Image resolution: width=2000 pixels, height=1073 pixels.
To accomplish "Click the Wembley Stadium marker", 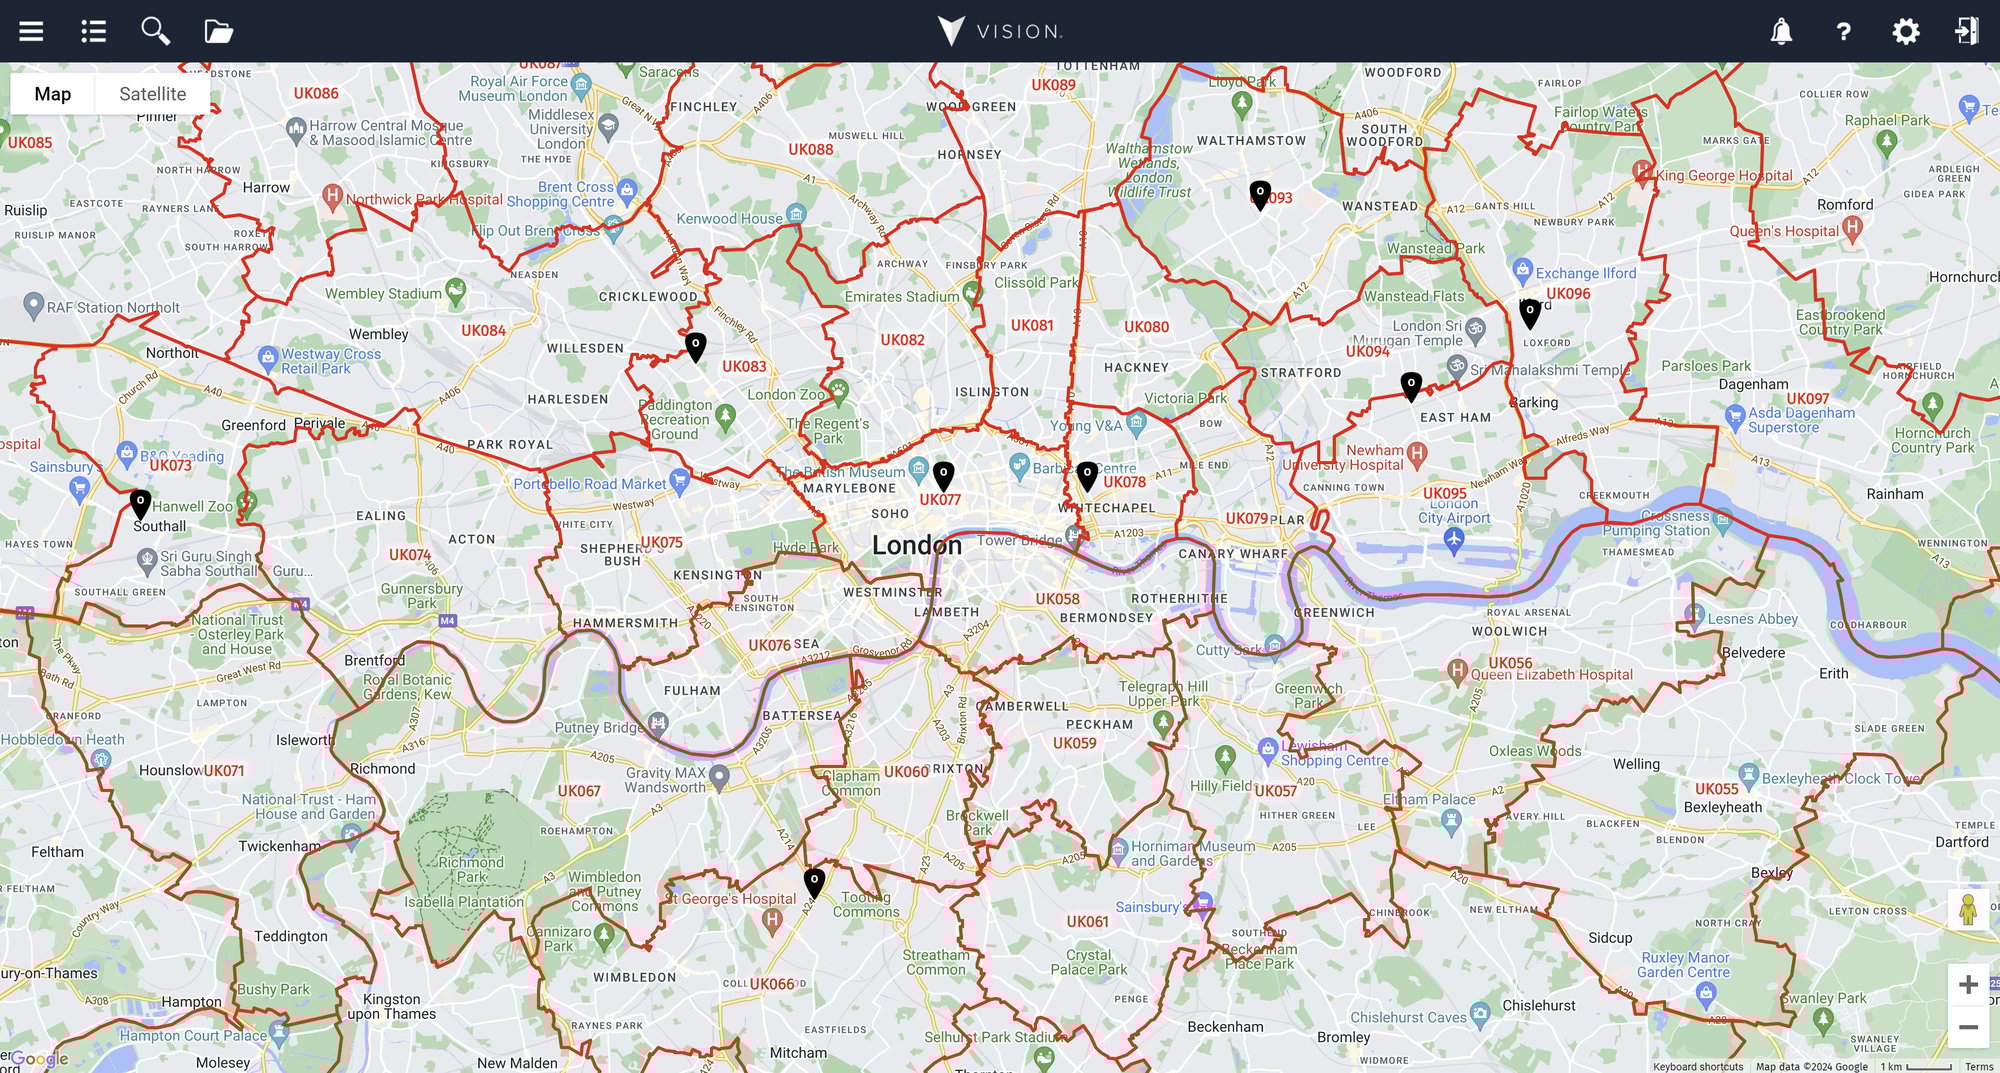I will pos(456,290).
